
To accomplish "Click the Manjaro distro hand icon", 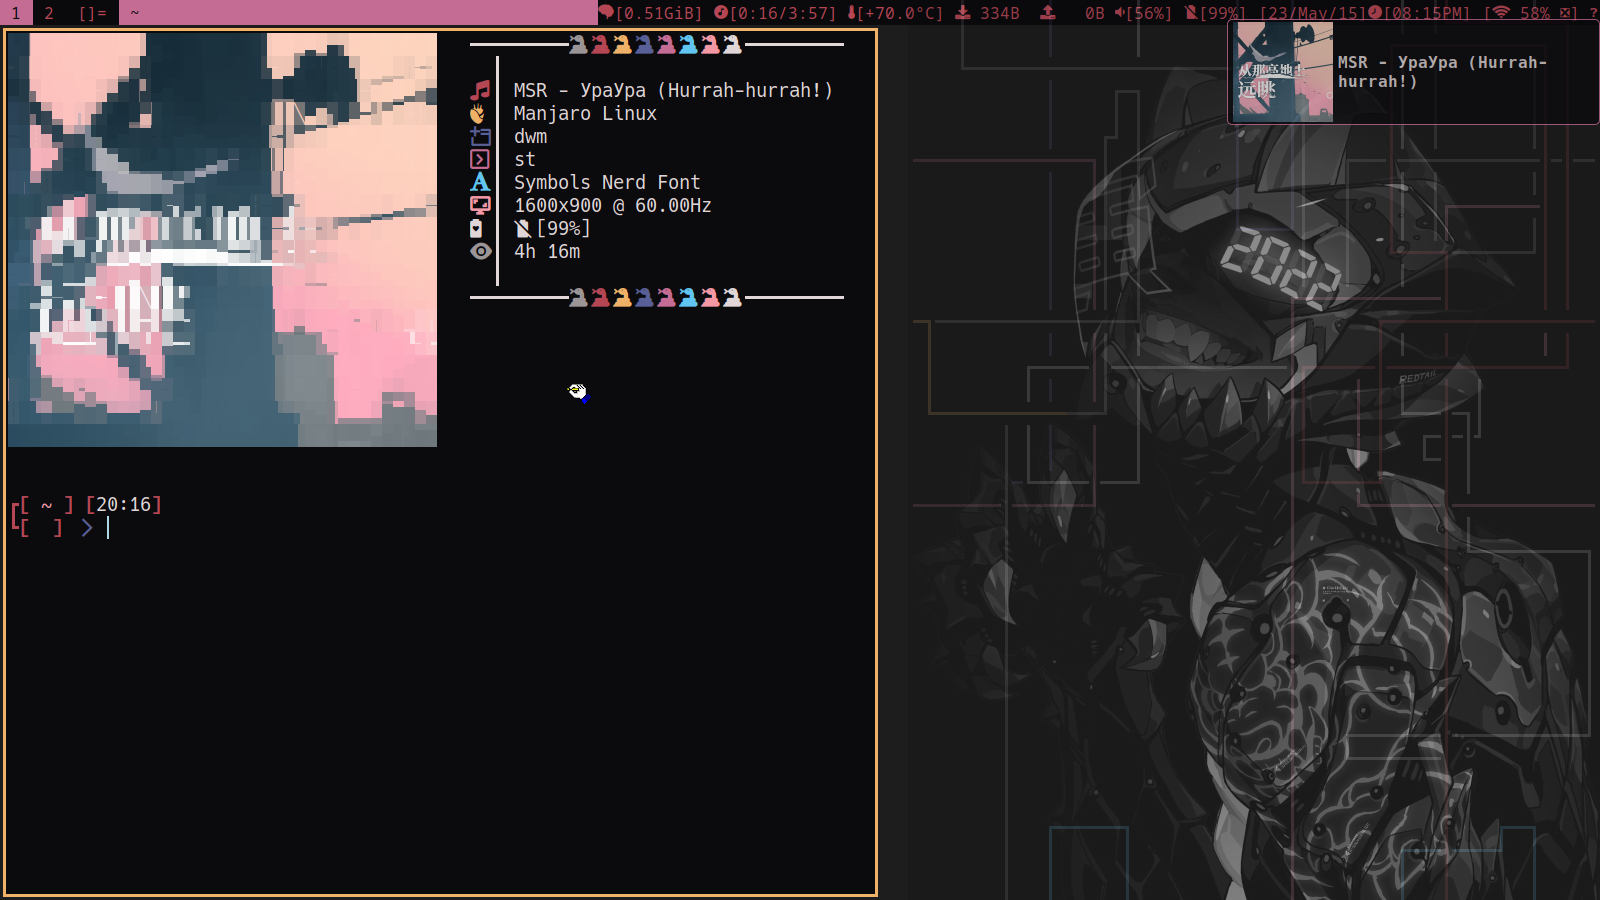I will pos(478,113).
